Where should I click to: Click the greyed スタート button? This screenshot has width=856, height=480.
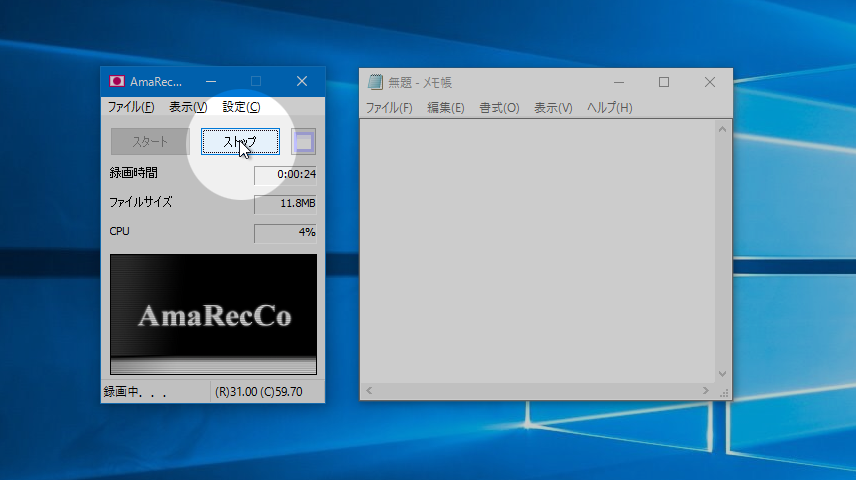tap(150, 142)
